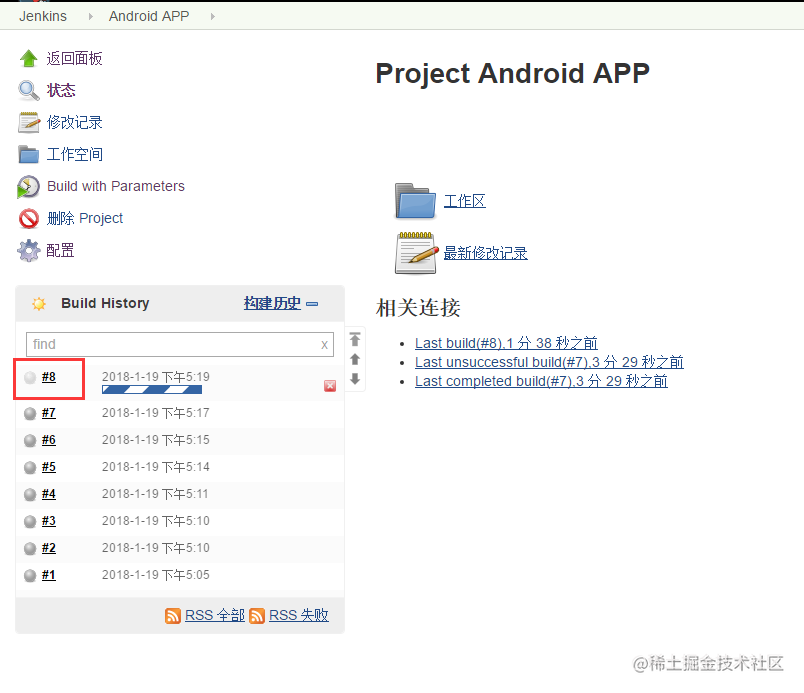The height and width of the screenshot is (693, 804).
Task: Open the 构建历史 trend link
Action: point(272,303)
